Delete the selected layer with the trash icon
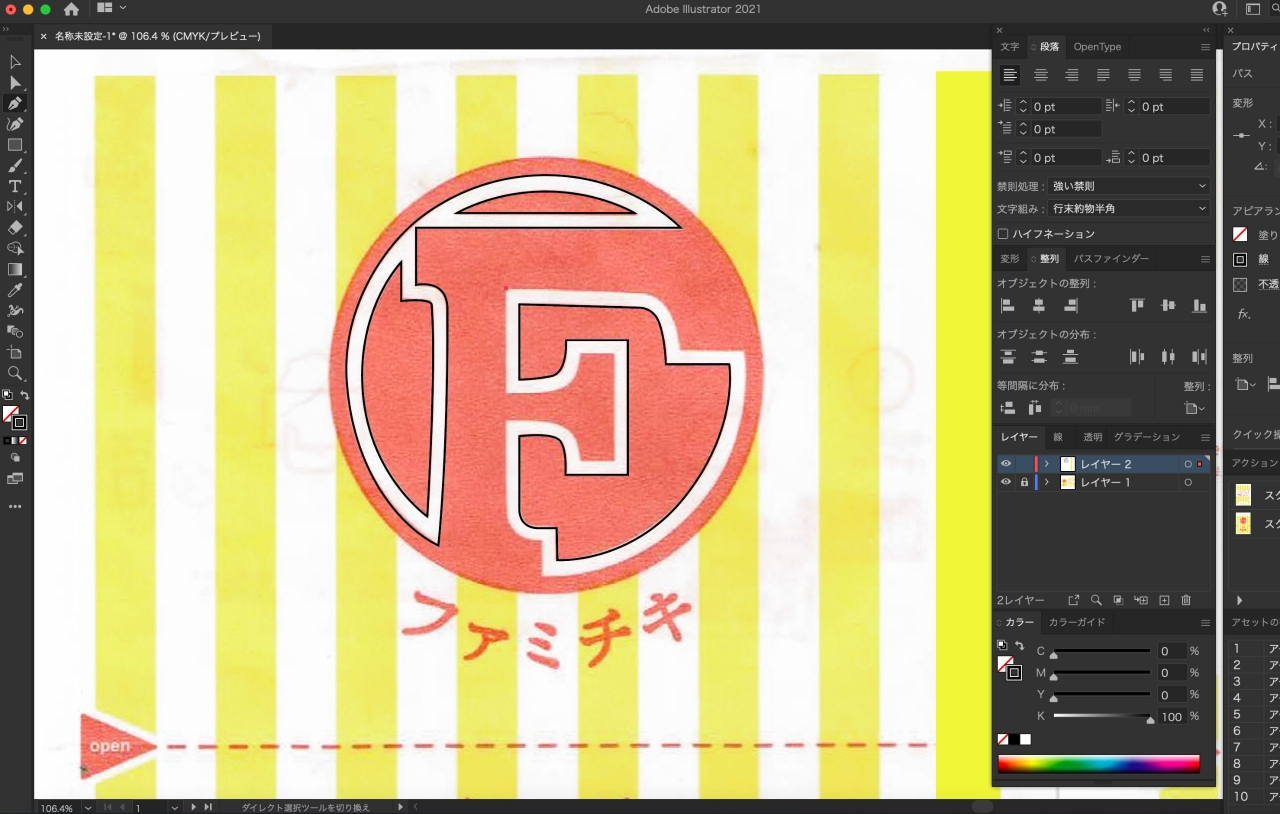The width and height of the screenshot is (1280, 814). pyautogui.click(x=1186, y=600)
